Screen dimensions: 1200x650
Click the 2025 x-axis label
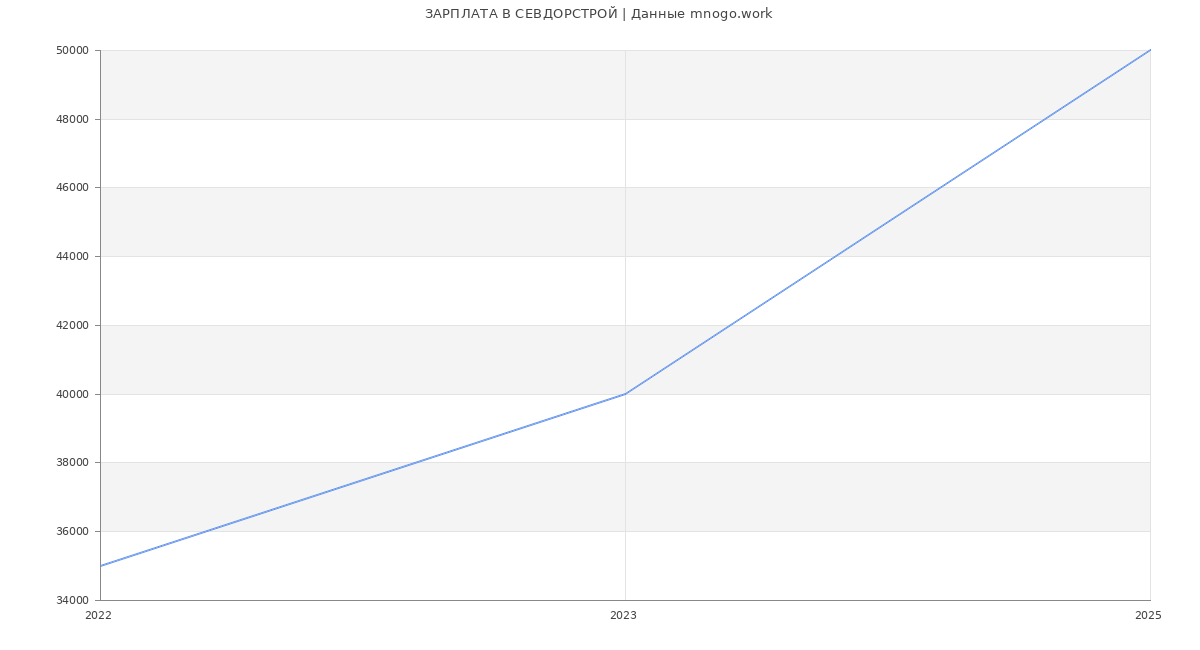pyautogui.click(x=1148, y=616)
